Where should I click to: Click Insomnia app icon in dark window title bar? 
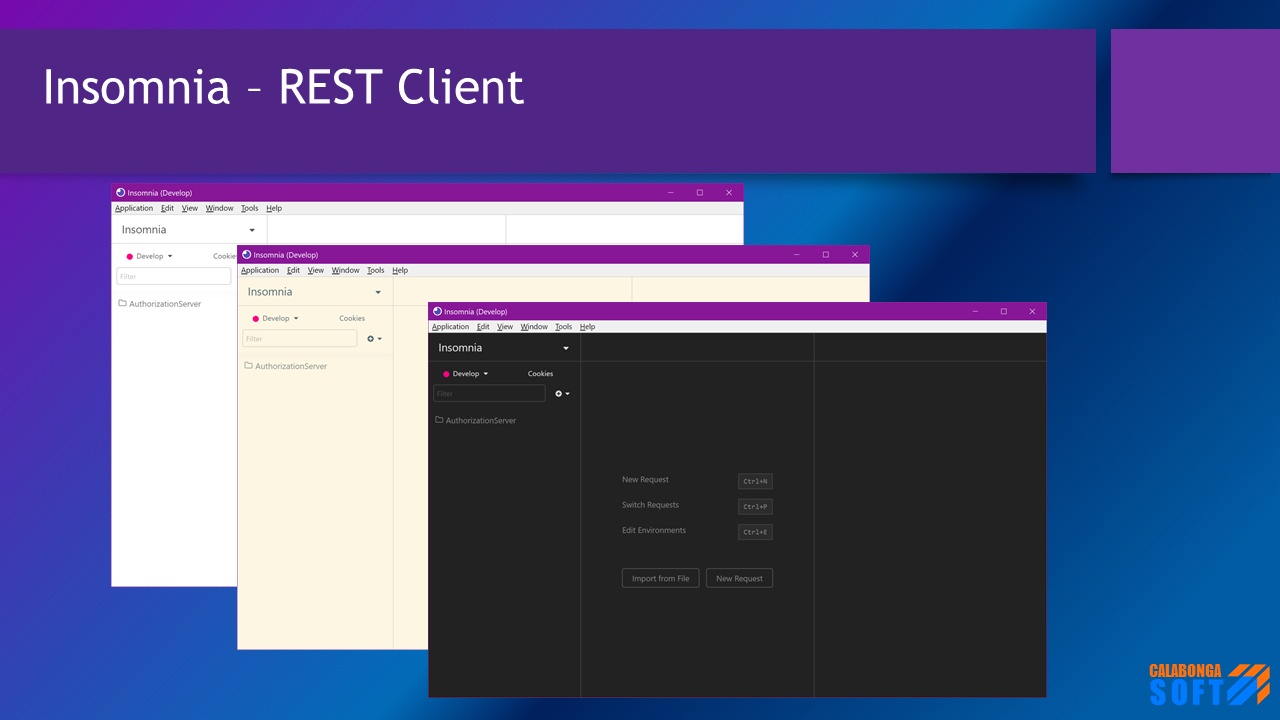(437, 311)
